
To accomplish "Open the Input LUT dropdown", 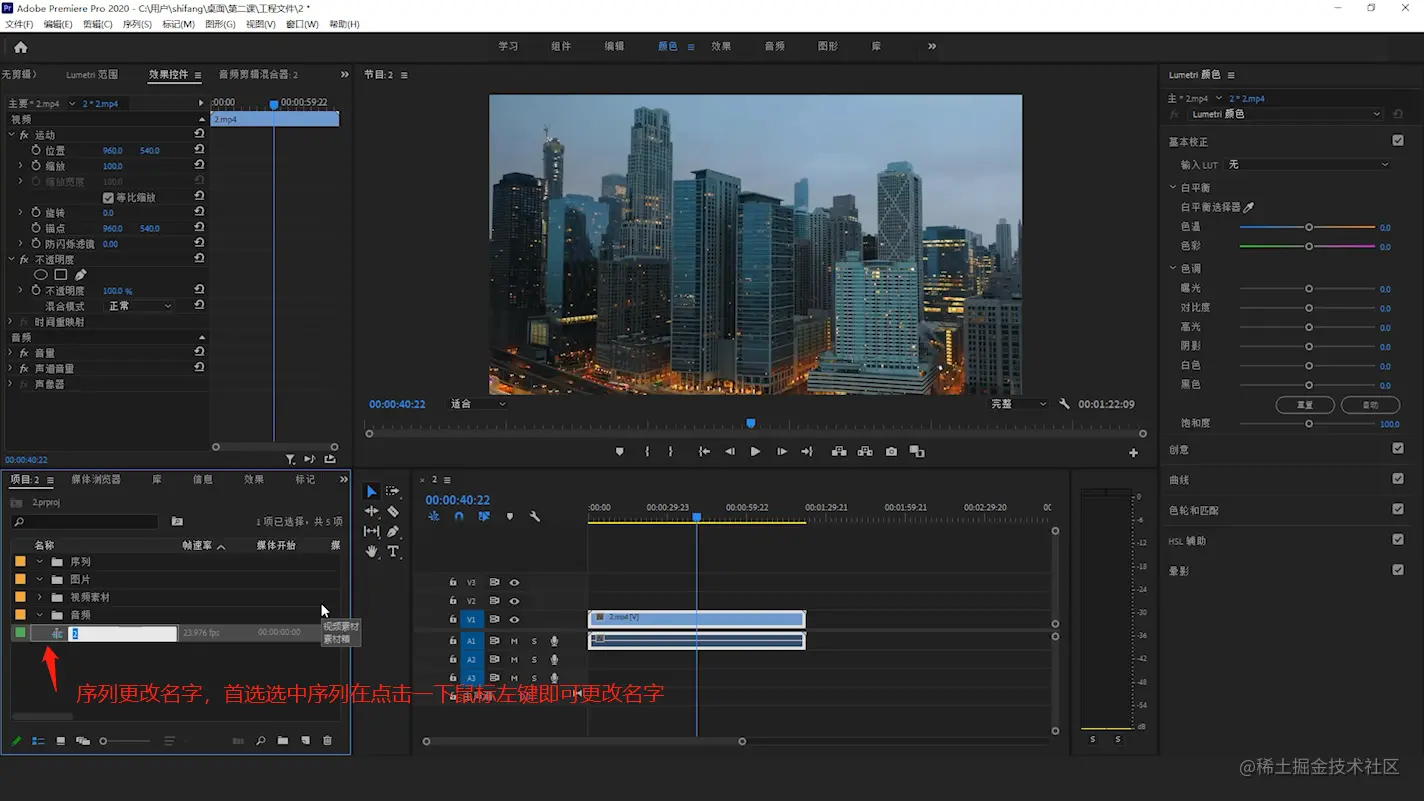I will pos(1308,164).
